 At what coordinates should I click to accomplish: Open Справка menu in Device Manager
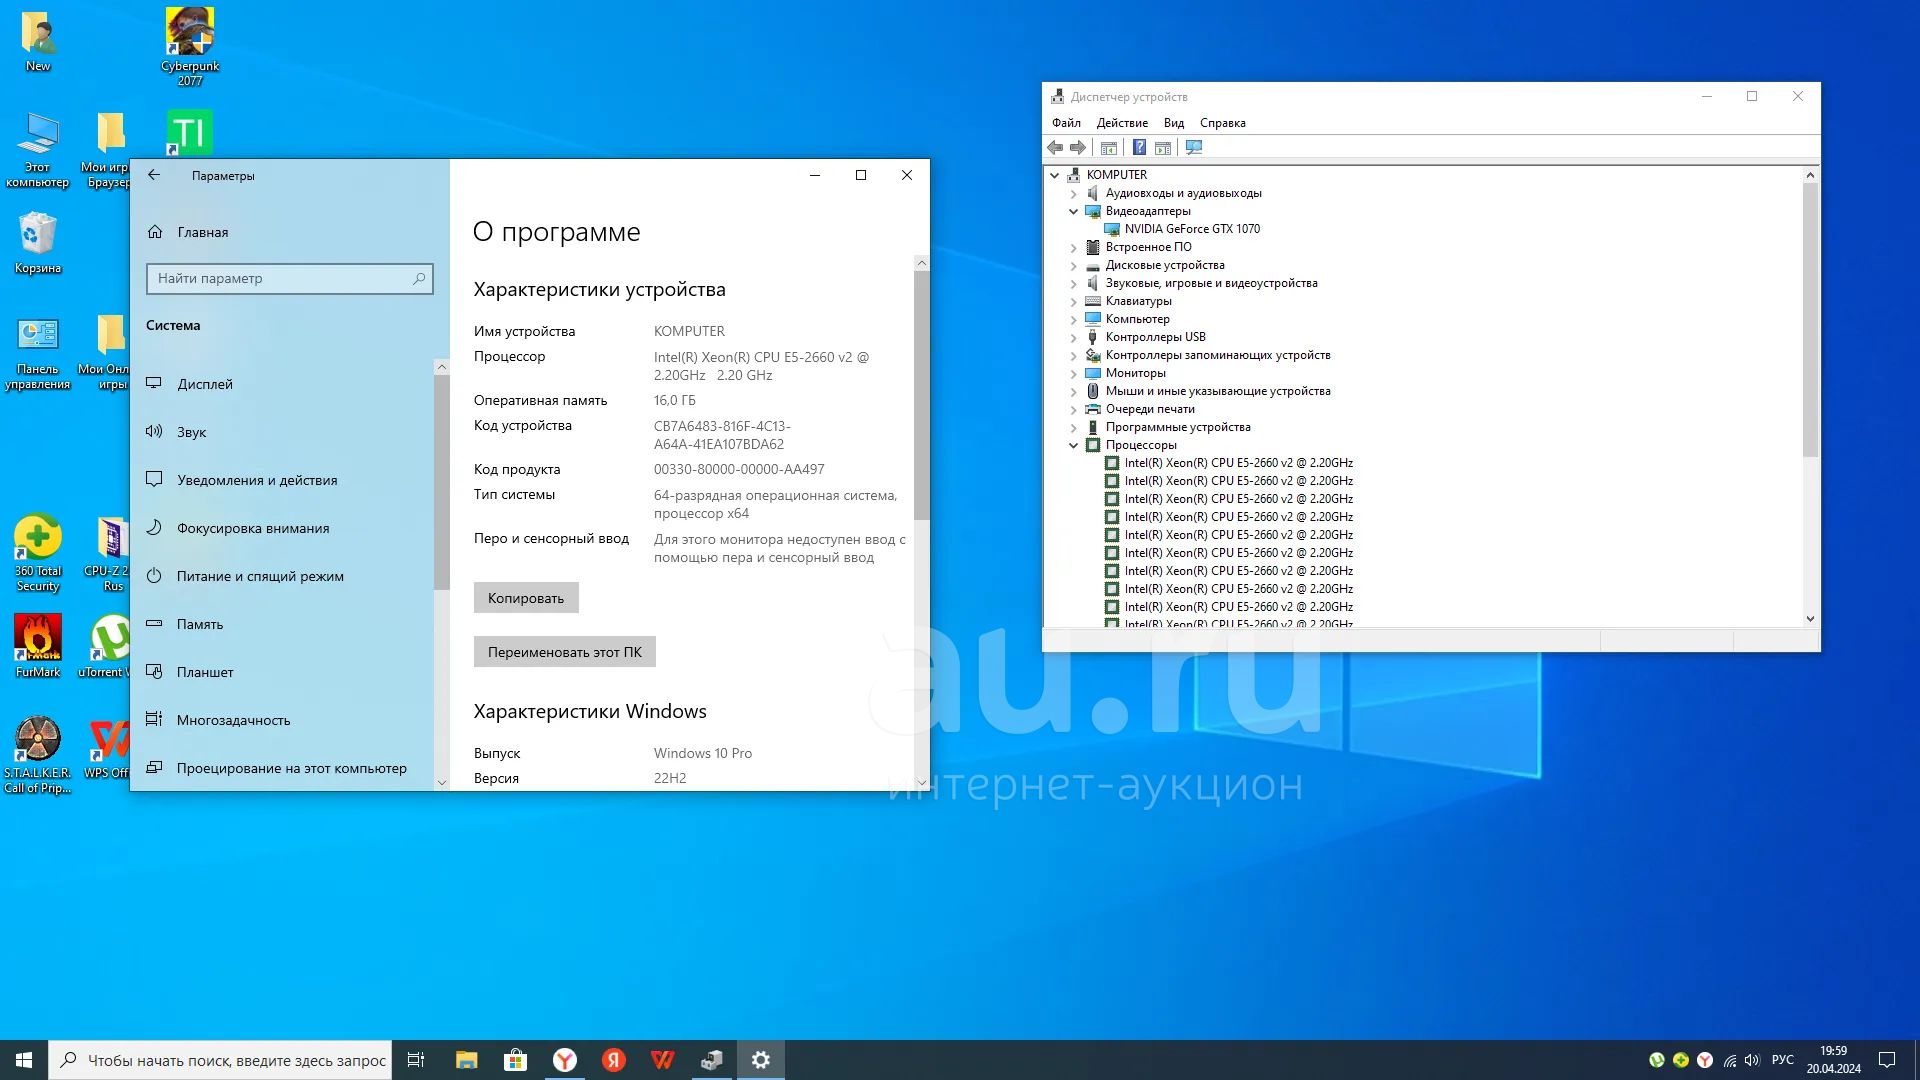click(1222, 123)
